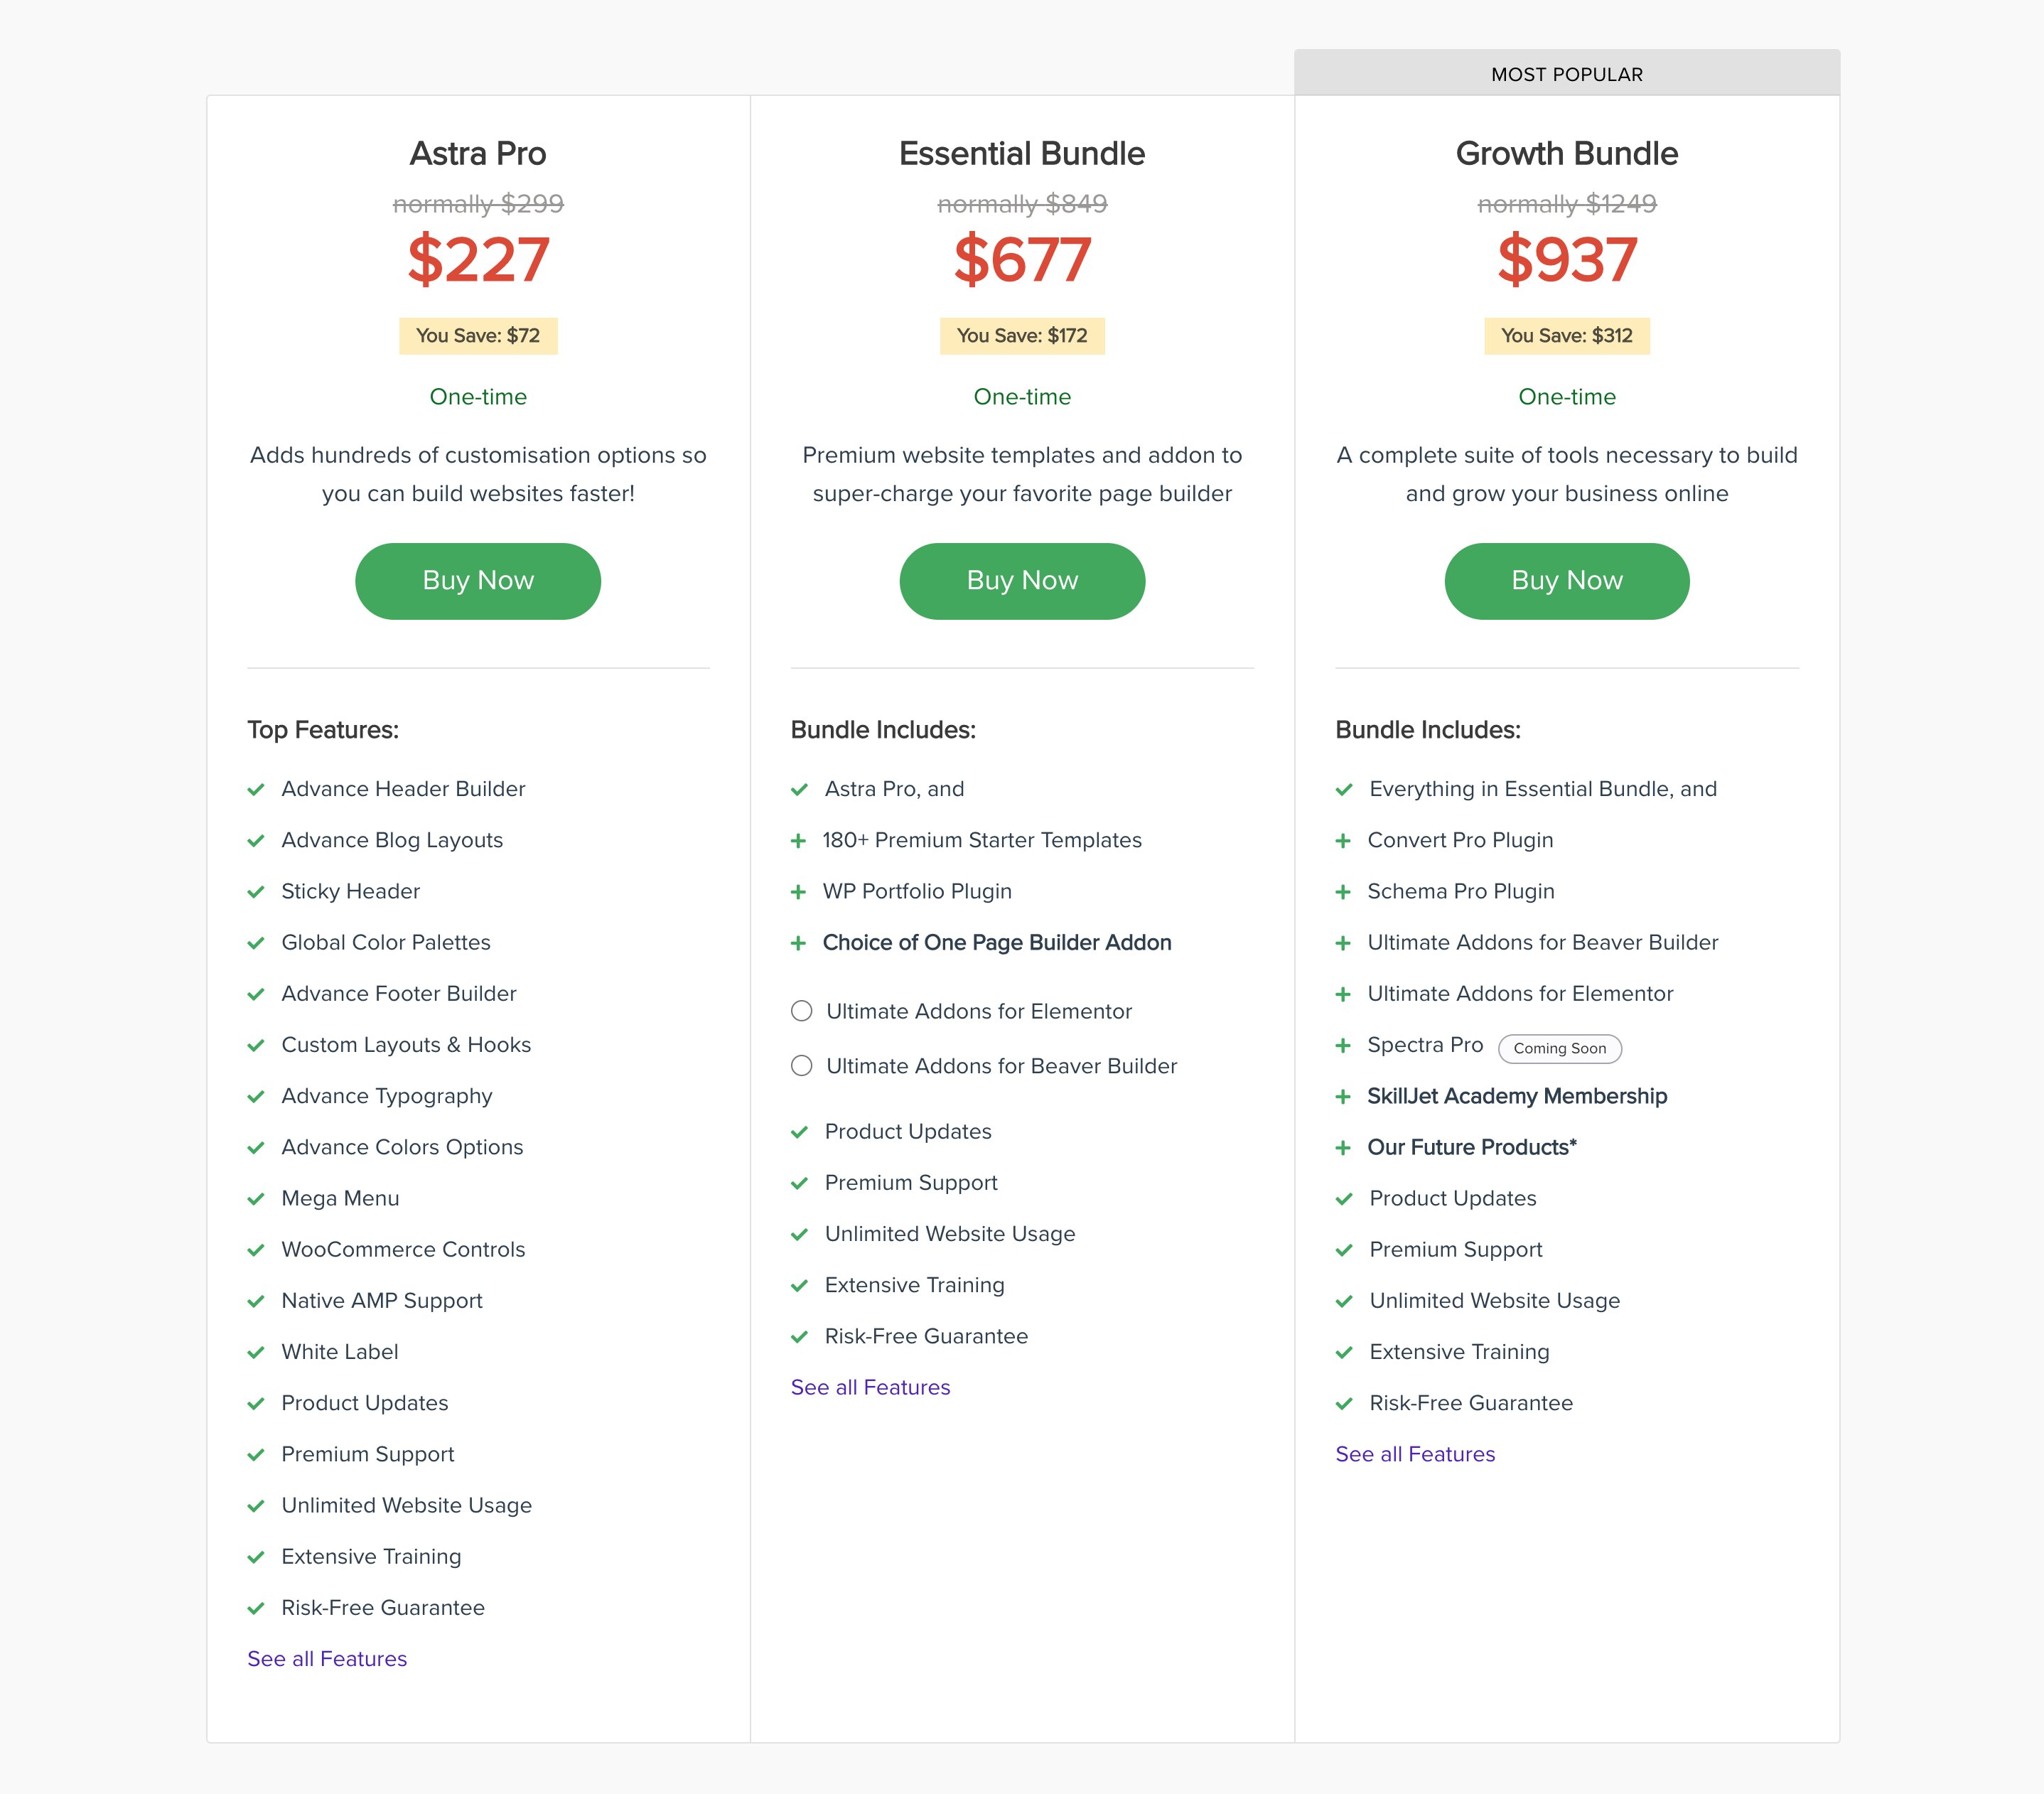Select the Ultimate Addons for Elementor radio button
Viewport: 2044px width, 1794px height.
[801, 1011]
